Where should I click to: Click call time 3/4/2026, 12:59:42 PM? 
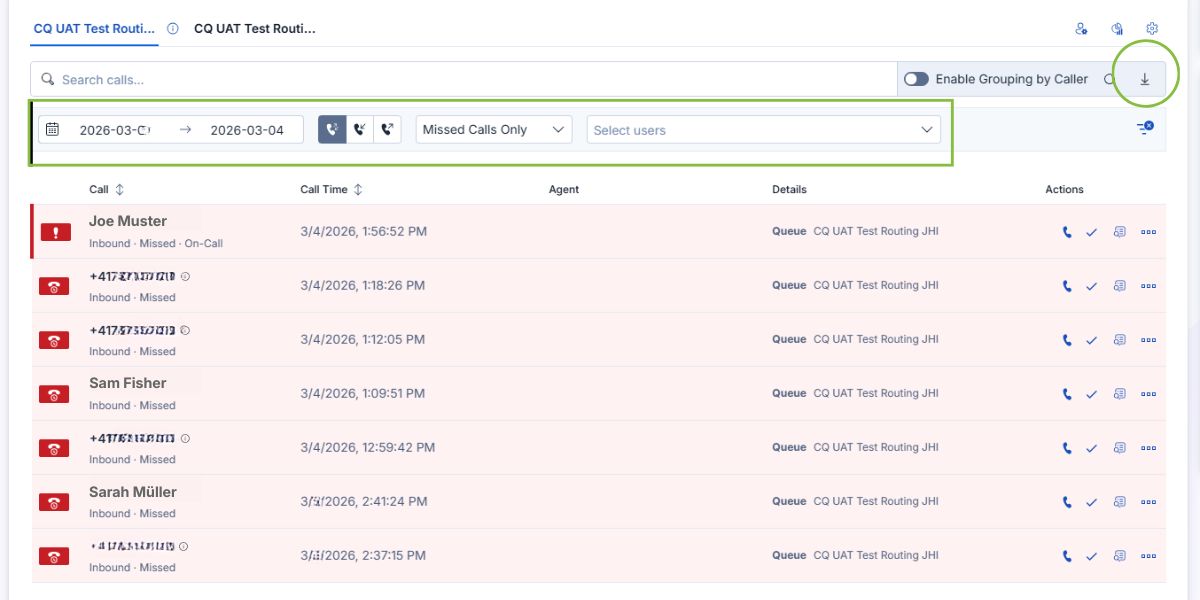(x=368, y=448)
